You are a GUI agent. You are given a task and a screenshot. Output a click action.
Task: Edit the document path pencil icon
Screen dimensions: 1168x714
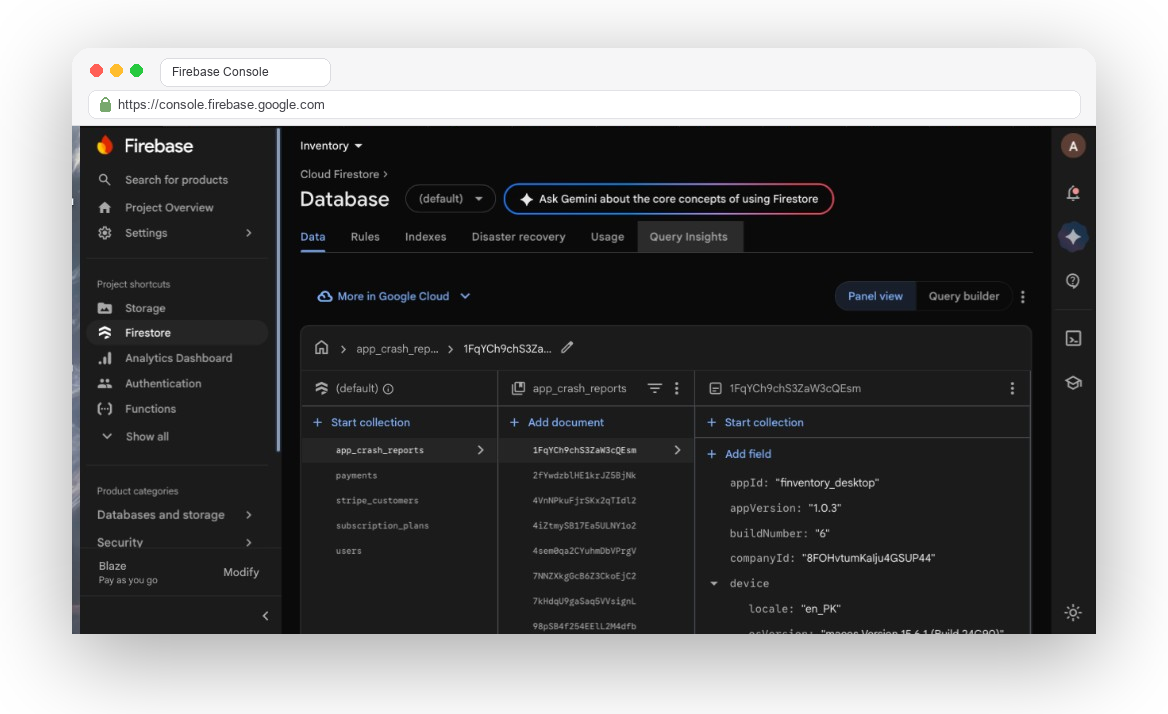pos(567,348)
